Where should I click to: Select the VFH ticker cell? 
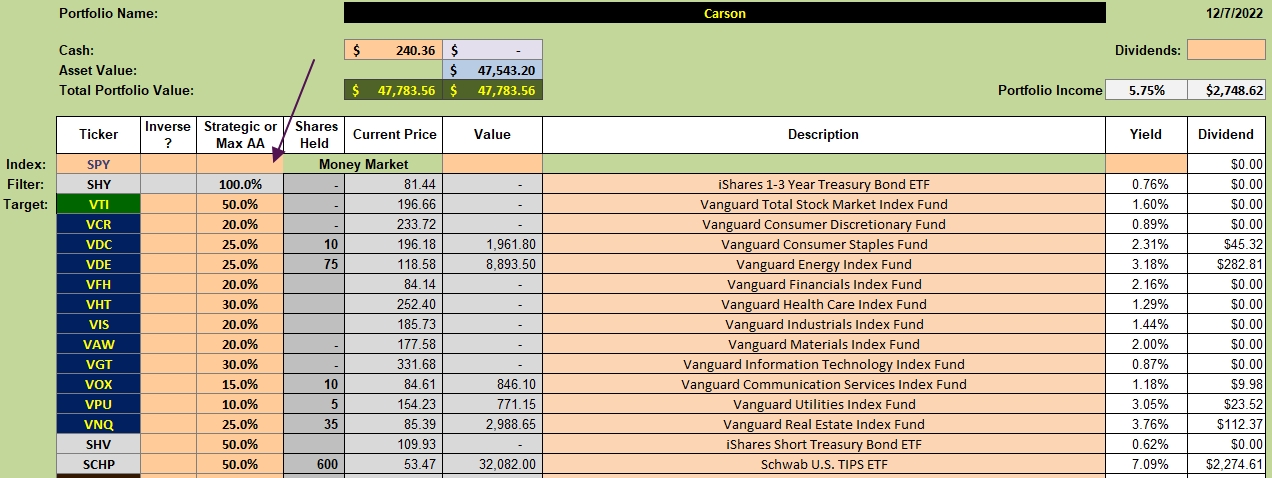point(98,284)
